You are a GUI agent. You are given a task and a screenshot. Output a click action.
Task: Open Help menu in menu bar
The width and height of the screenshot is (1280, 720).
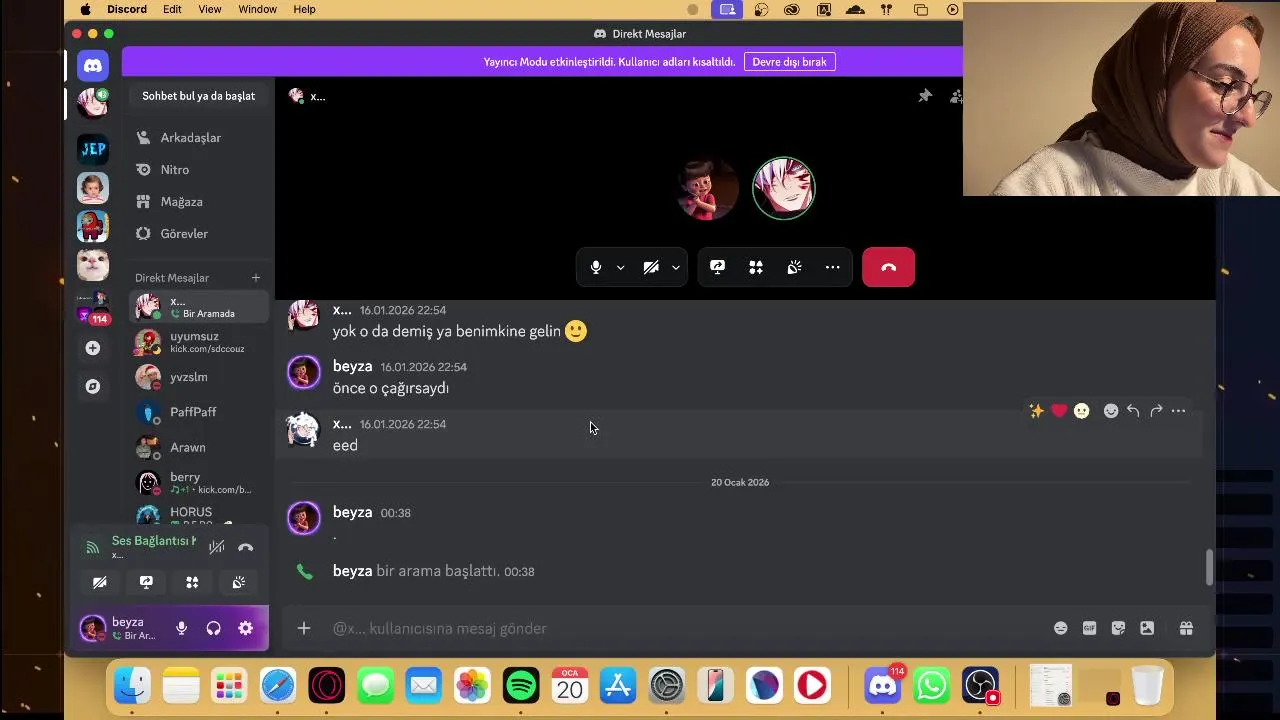pos(304,9)
